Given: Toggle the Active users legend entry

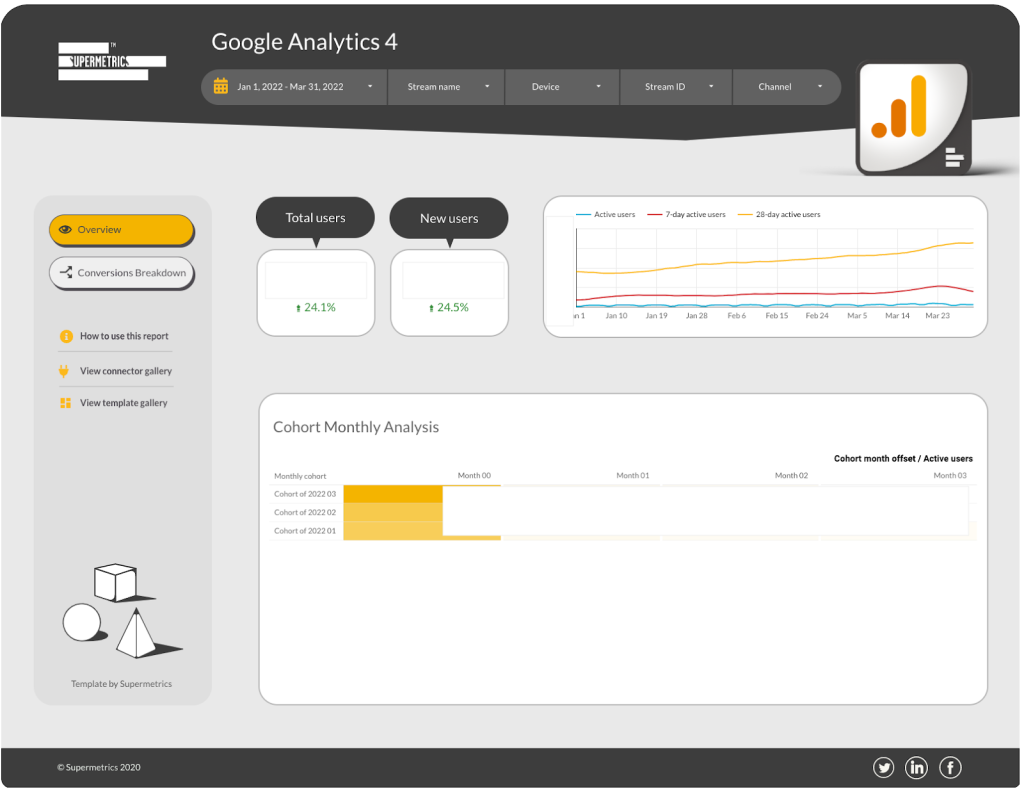Looking at the screenshot, I should tap(605, 214).
